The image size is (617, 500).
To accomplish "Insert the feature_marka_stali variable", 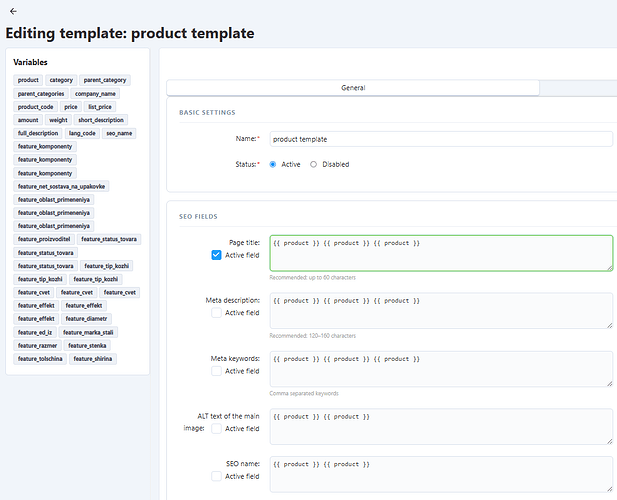I will pos(88,332).
